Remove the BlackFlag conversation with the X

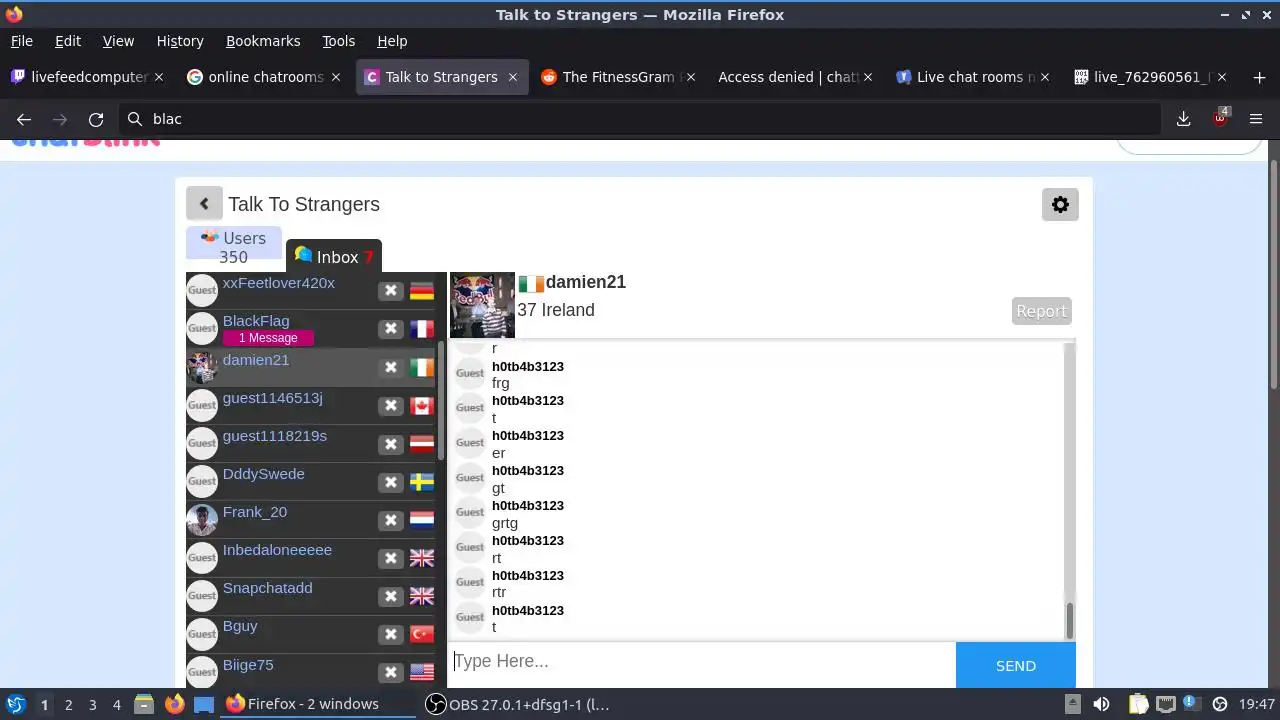pyautogui.click(x=391, y=329)
